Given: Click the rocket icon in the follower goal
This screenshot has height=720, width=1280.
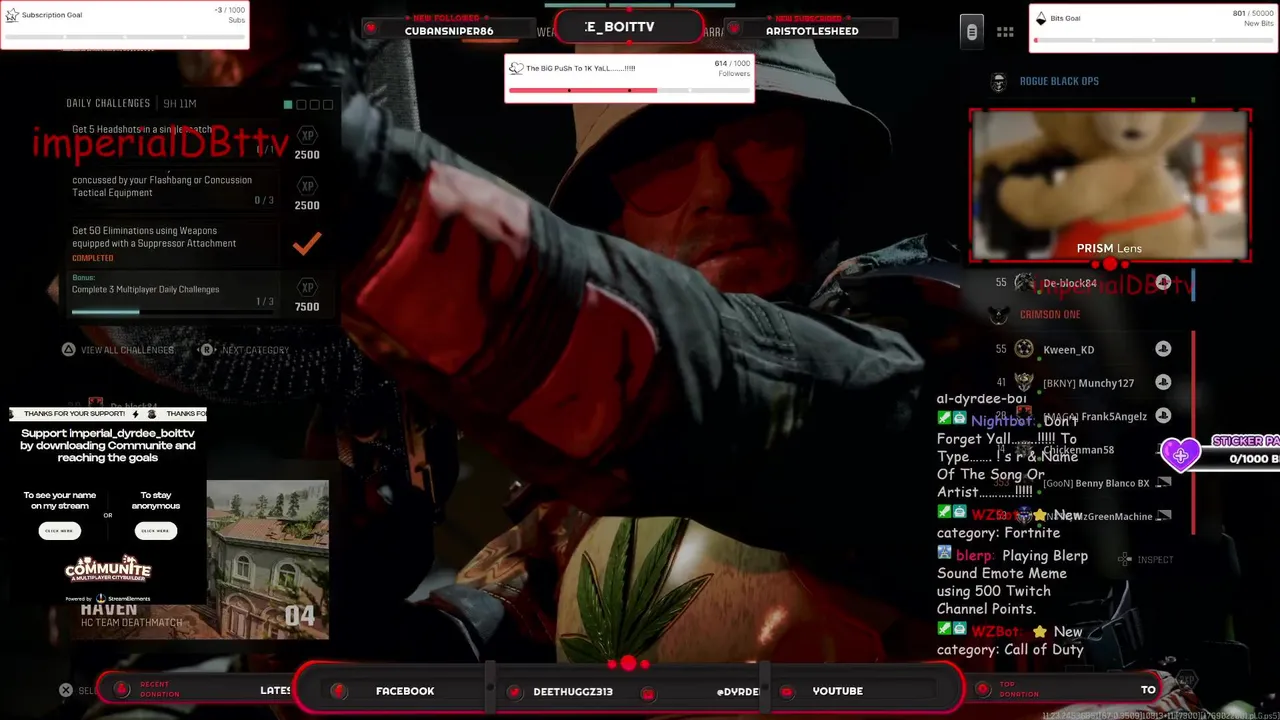Looking at the screenshot, I should click(516, 68).
